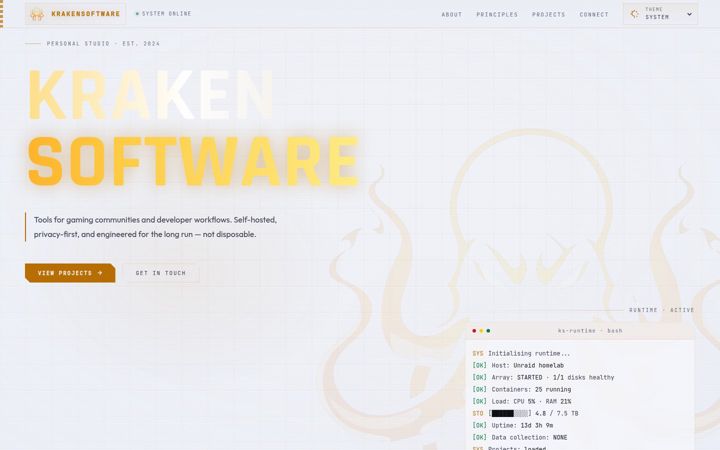The width and height of the screenshot is (720, 450).
Task: Click the KrakenSoftware octopus logo icon
Action: (x=37, y=14)
